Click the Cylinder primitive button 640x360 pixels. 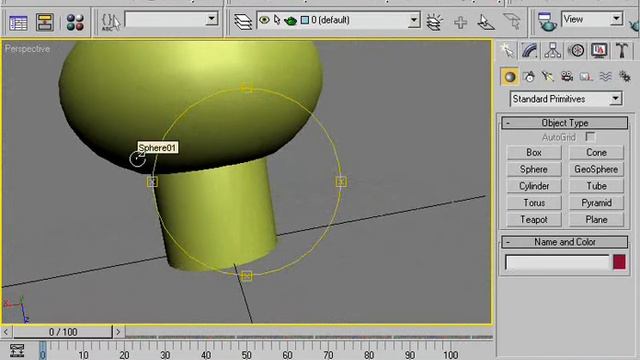coord(534,186)
